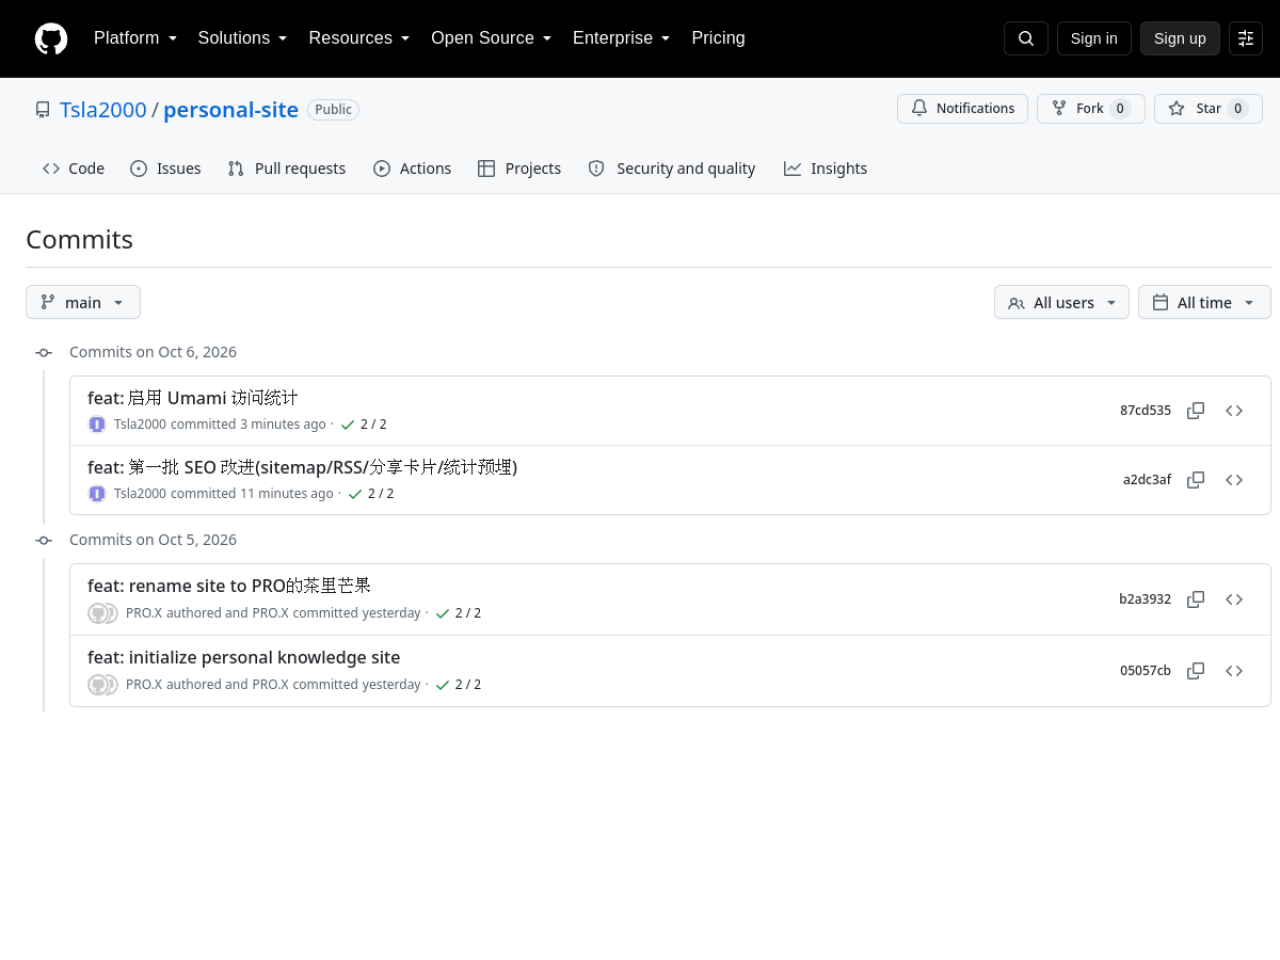Copy full SHA for commit a2dc3af
This screenshot has width=1280, height=960.
(1196, 480)
